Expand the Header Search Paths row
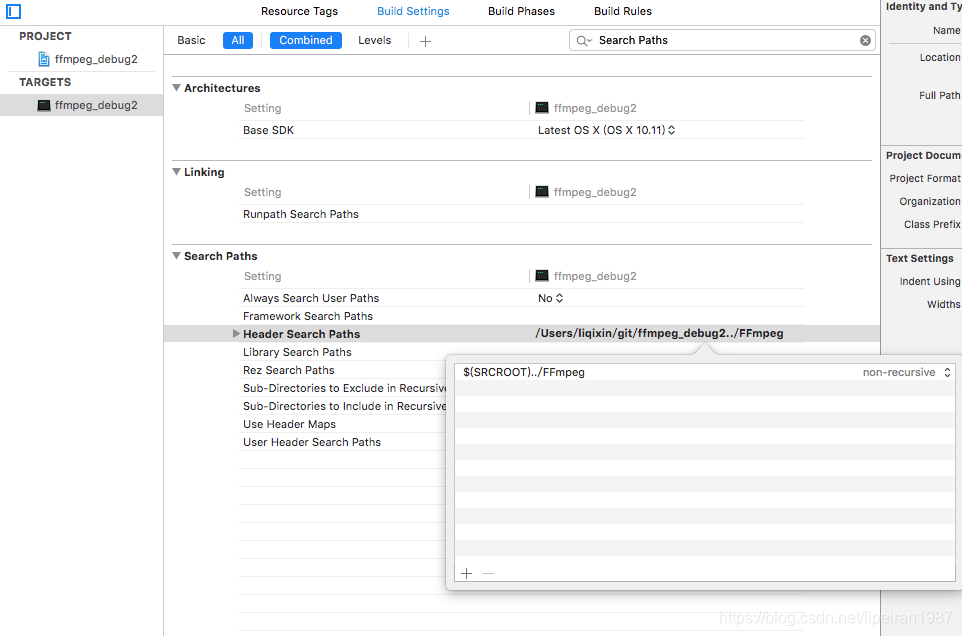The height and width of the screenshot is (636, 962). tap(236, 334)
